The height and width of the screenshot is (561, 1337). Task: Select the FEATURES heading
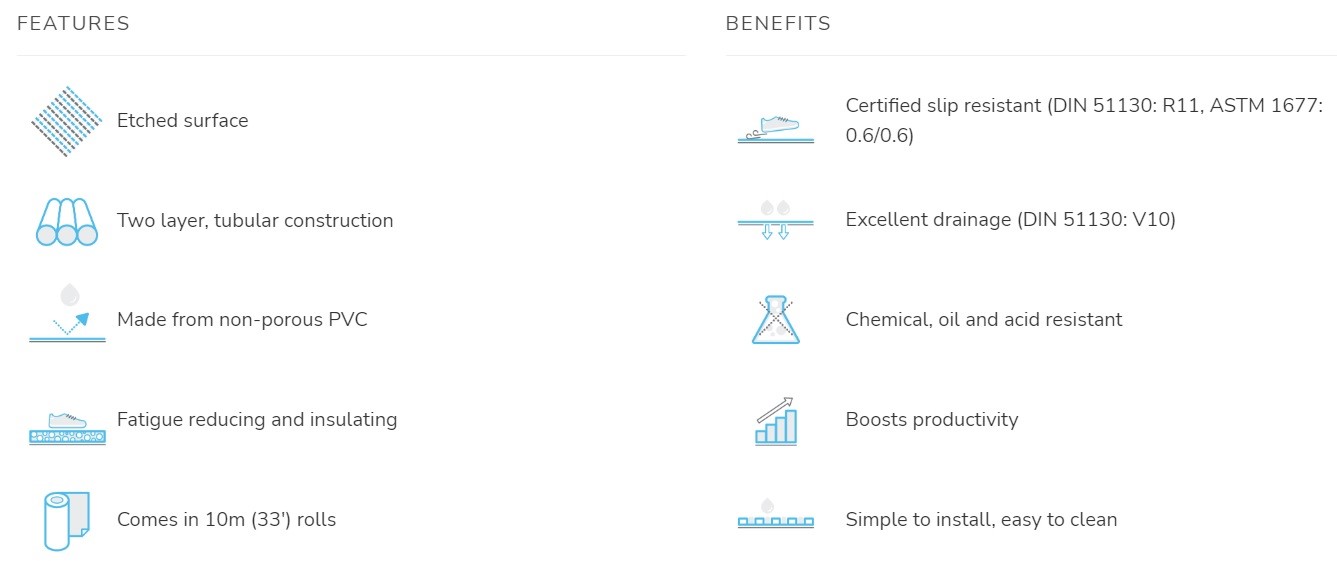click(74, 24)
